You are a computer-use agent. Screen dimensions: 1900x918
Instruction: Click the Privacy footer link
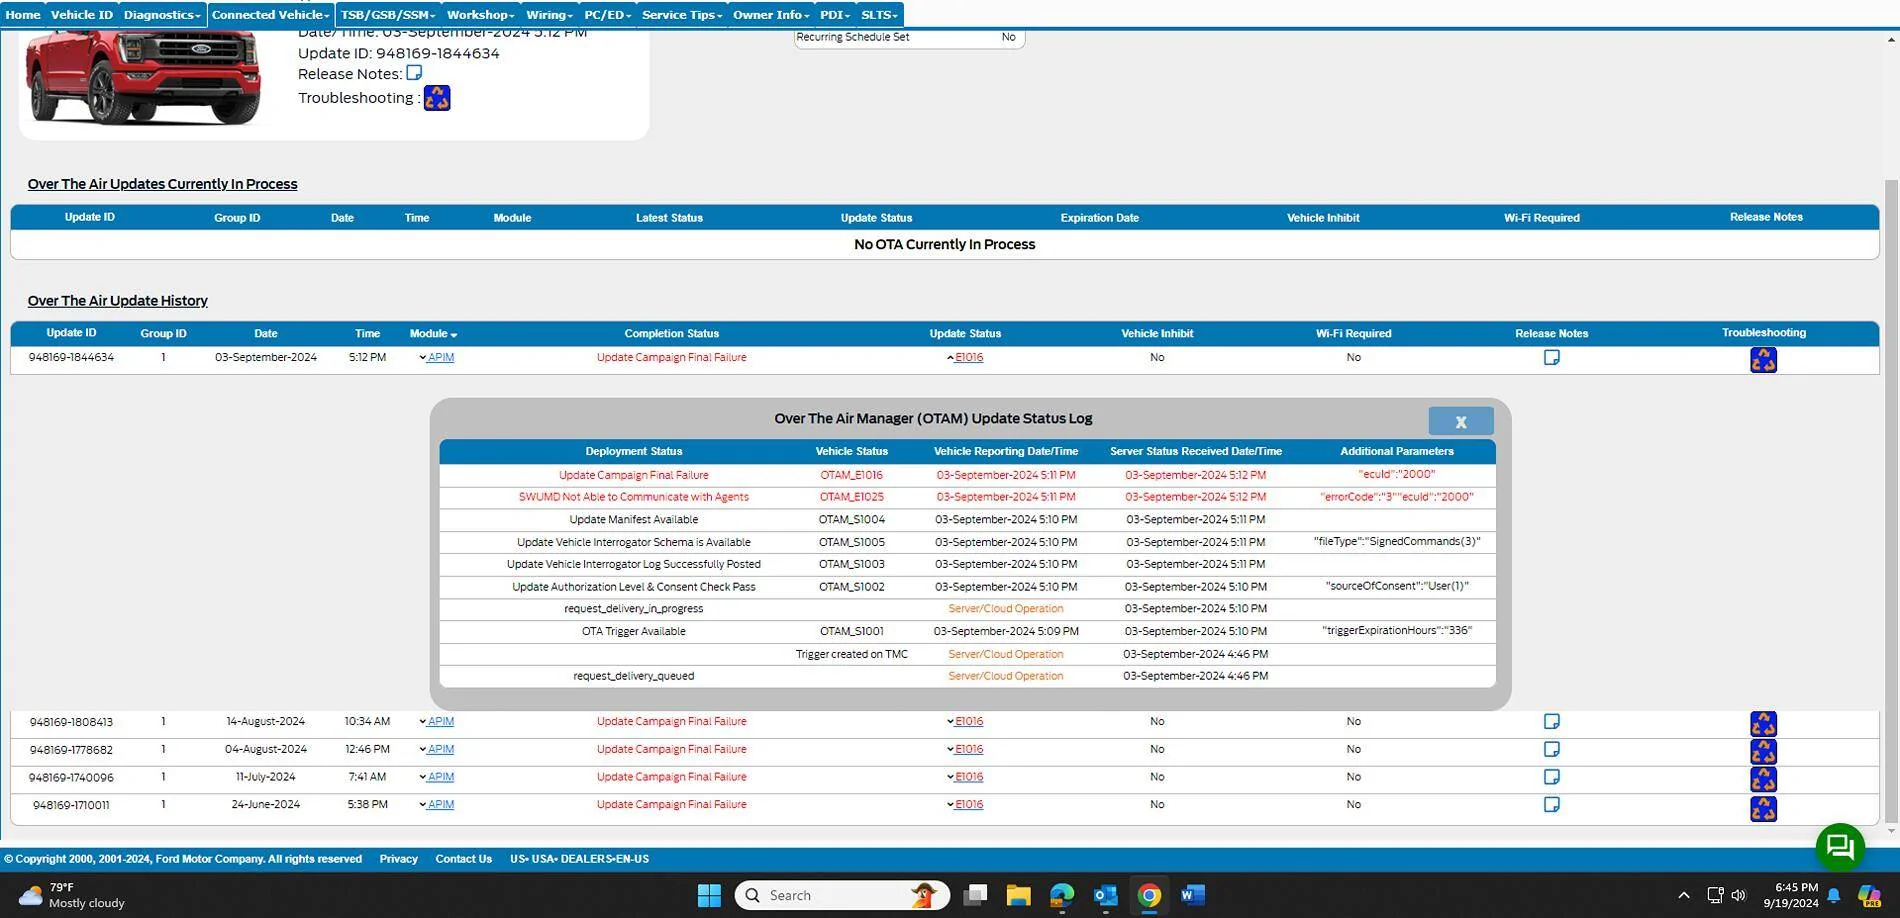[398, 859]
